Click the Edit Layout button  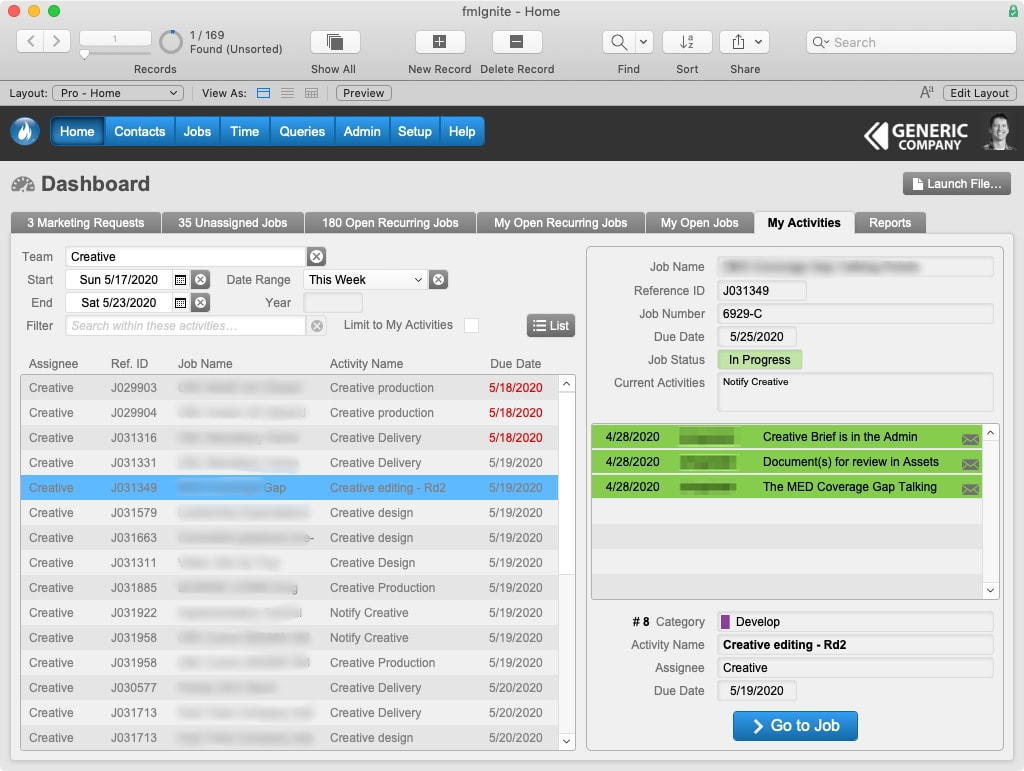click(979, 93)
